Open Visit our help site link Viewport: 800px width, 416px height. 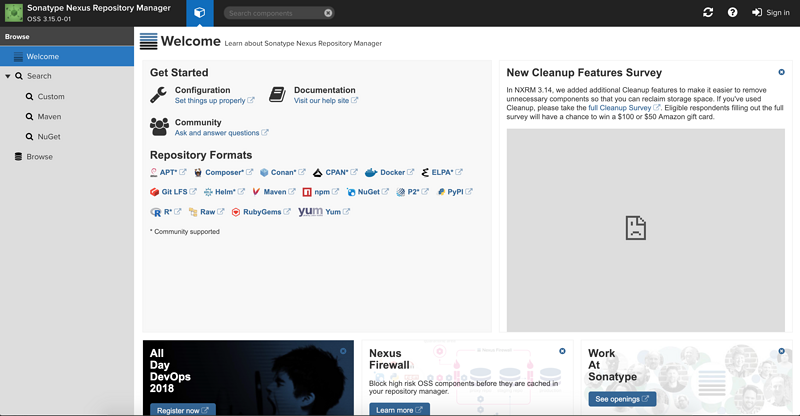(x=326, y=101)
